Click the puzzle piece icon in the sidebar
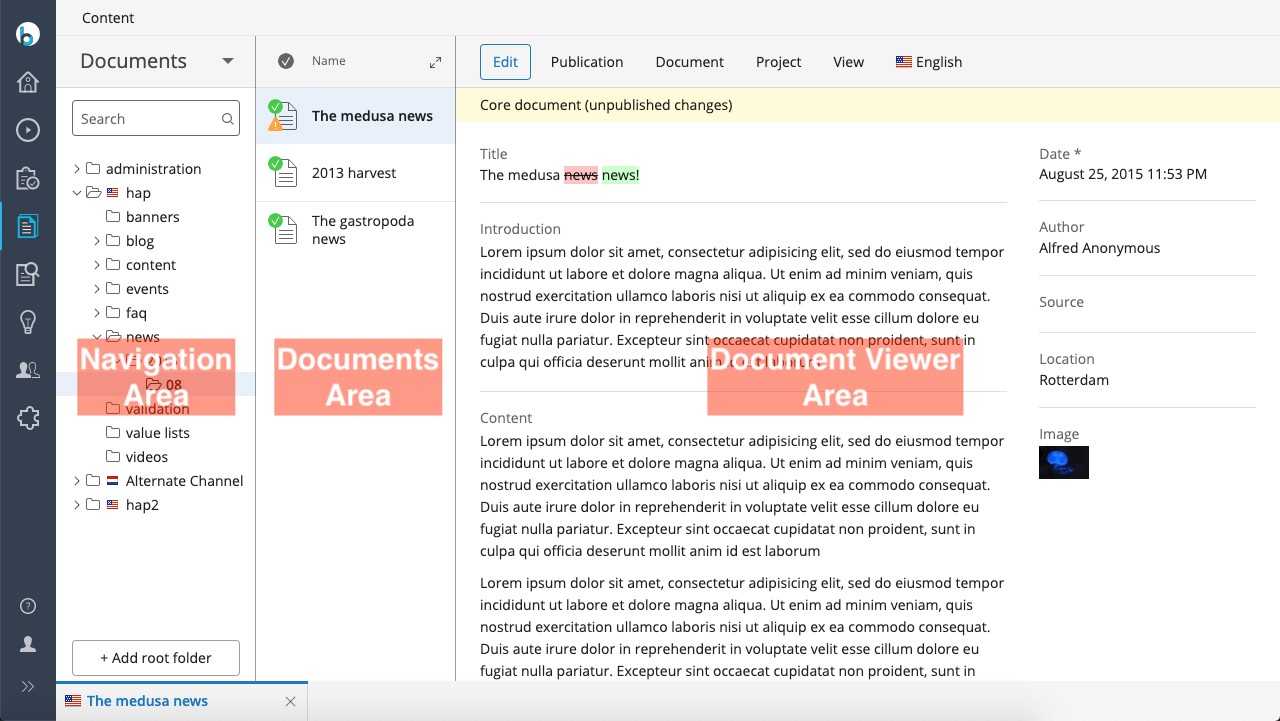This screenshot has height=721, width=1280. click(28, 418)
